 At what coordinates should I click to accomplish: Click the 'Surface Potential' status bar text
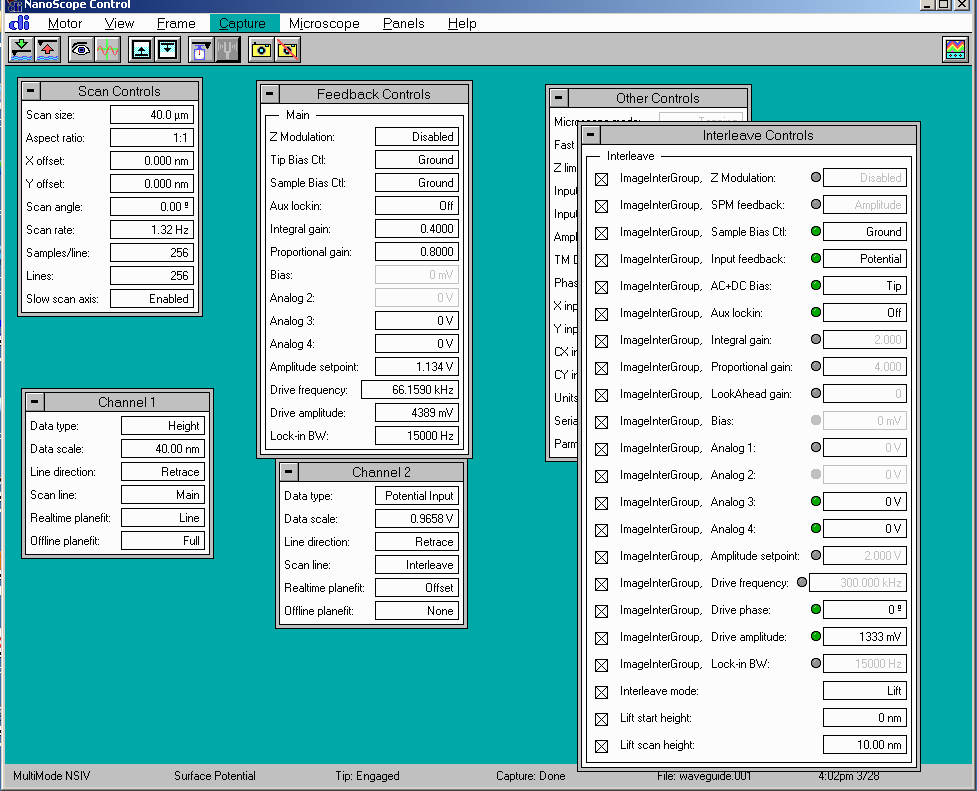pos(214,775)
